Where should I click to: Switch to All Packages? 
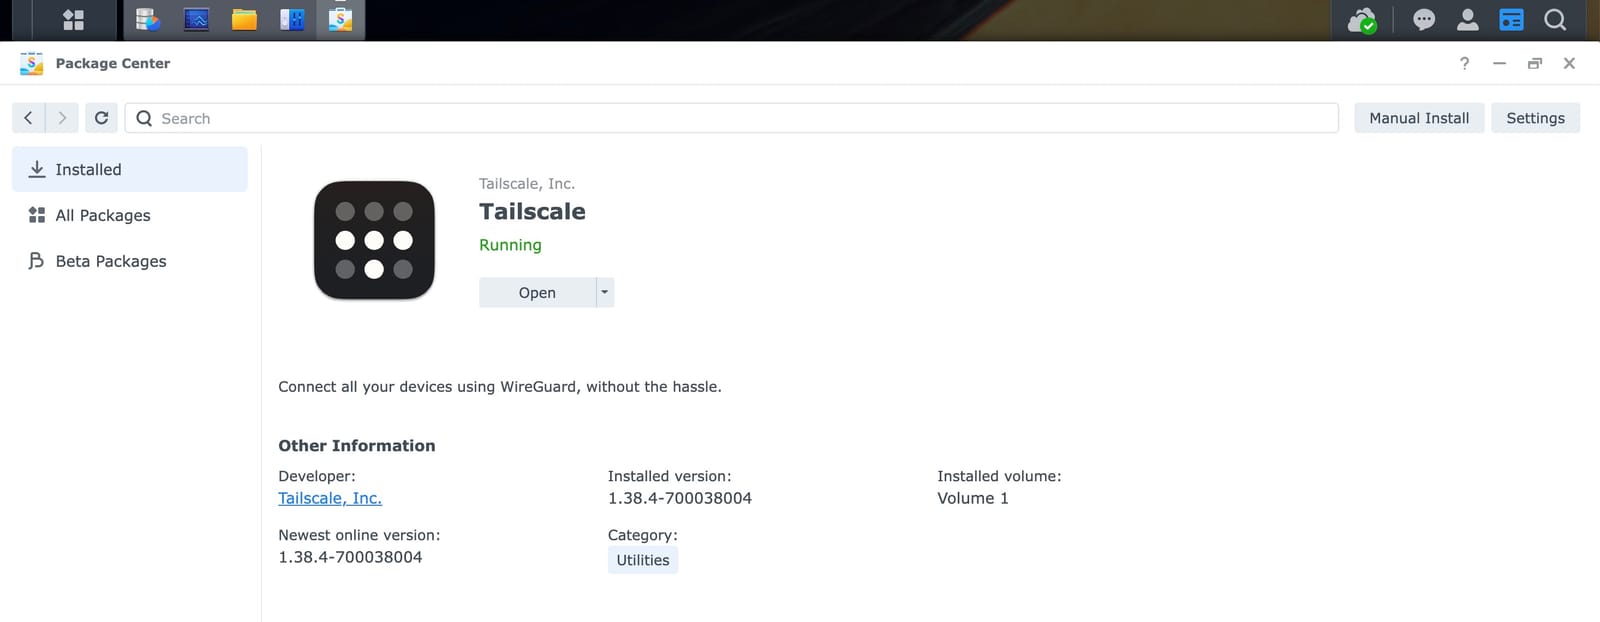point(103,215)
